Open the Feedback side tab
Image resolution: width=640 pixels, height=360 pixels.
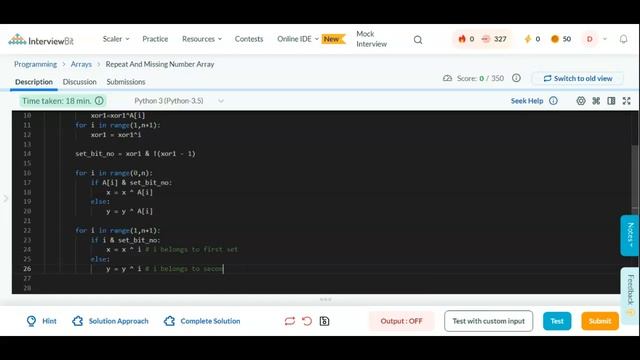[630, 295]
